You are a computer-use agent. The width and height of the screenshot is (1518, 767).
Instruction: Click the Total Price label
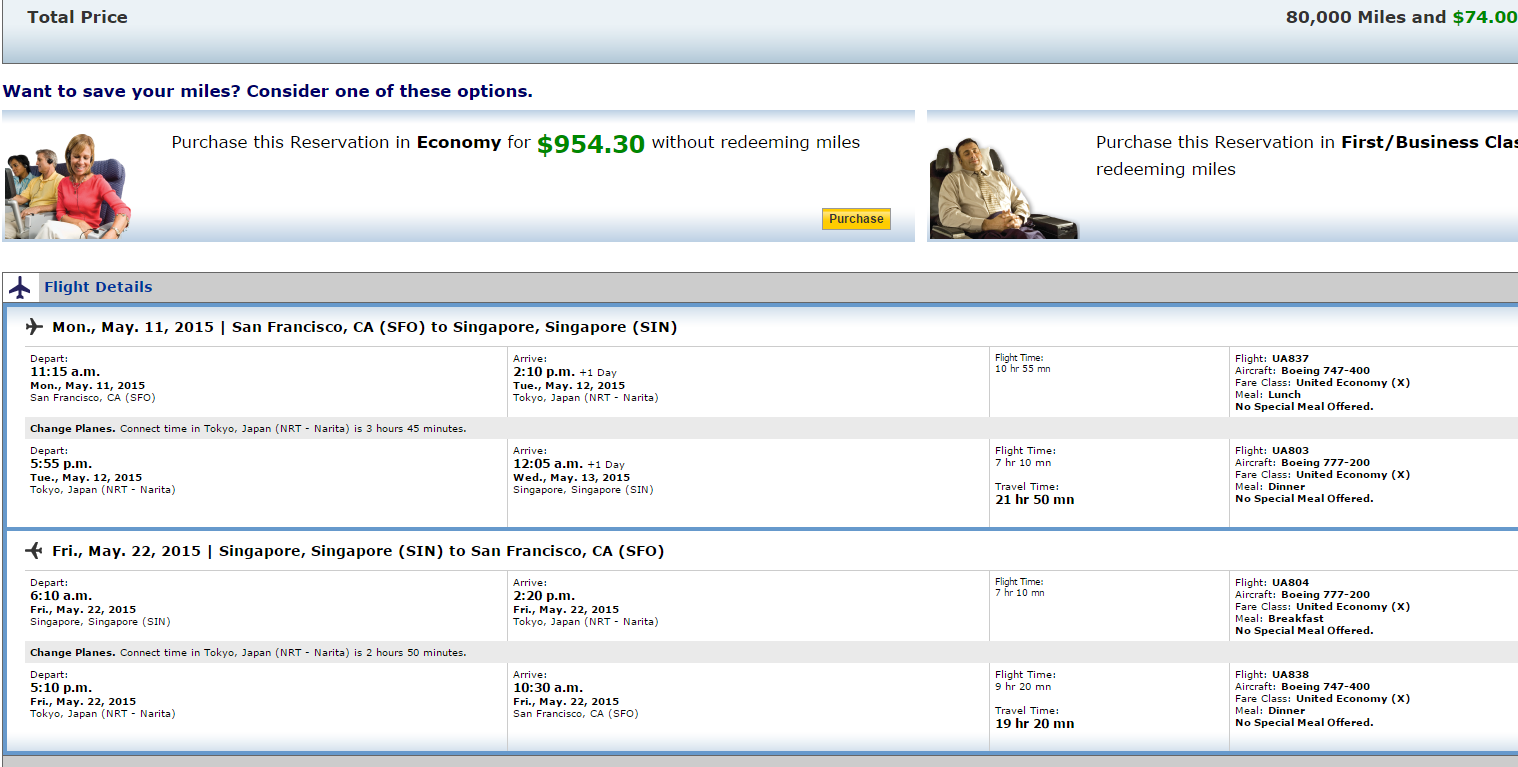(78, 17)
